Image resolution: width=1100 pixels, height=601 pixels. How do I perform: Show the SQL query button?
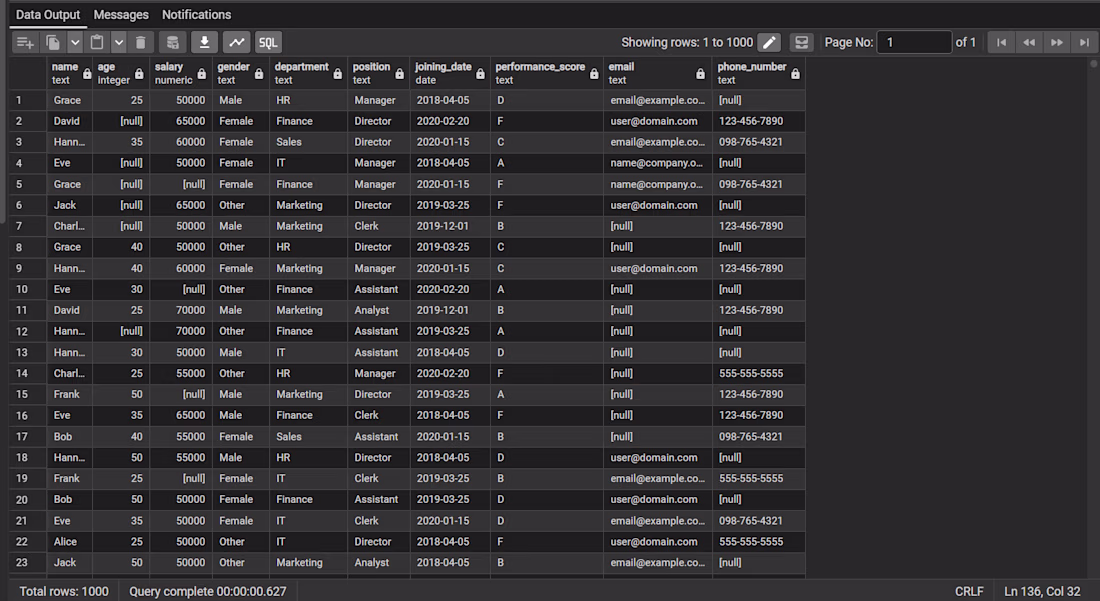tap(268, 42)
